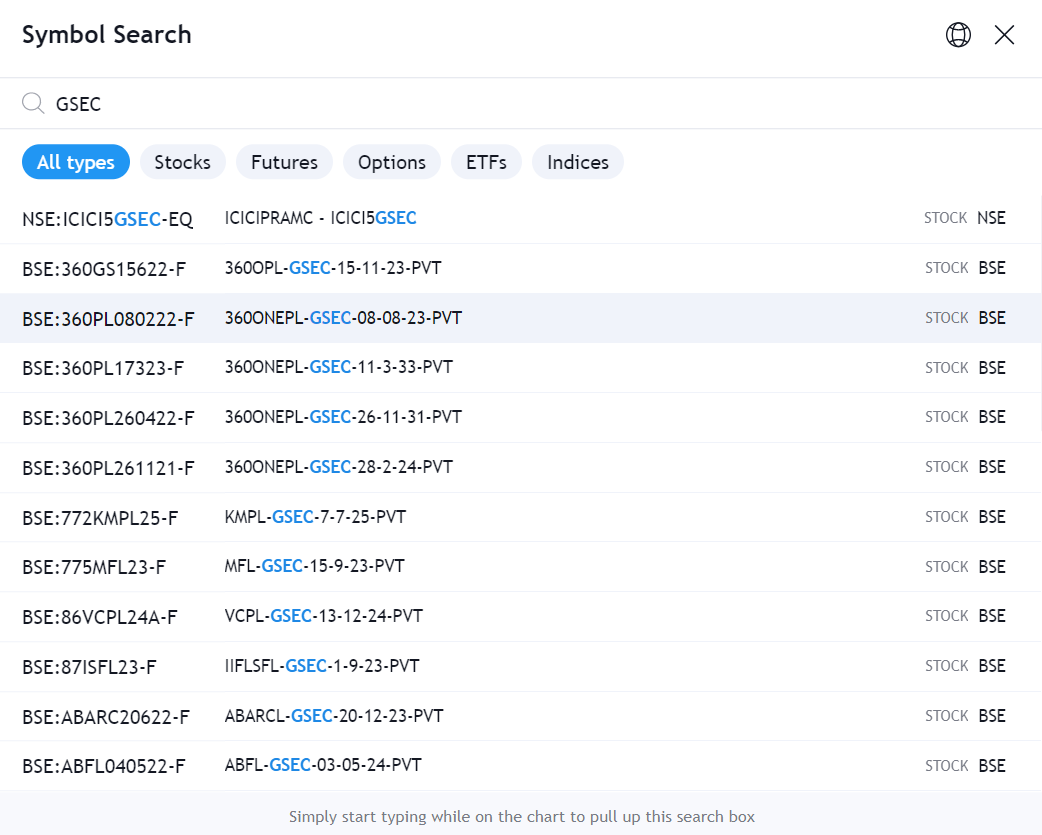The height and width of the screenshot is (835, 1042).
Task: Click description MFL-GSEC-15-9-23-PVT
Action: click(x=314, y=566)
